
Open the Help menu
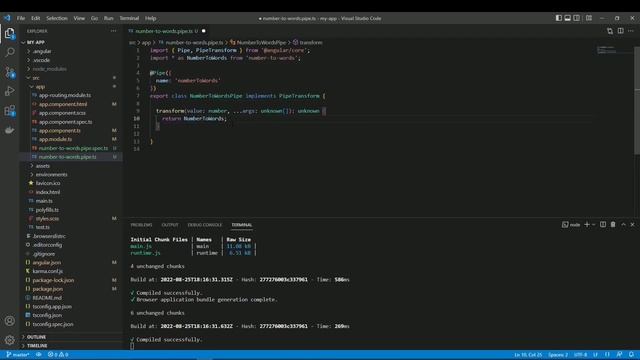(151, 18)
